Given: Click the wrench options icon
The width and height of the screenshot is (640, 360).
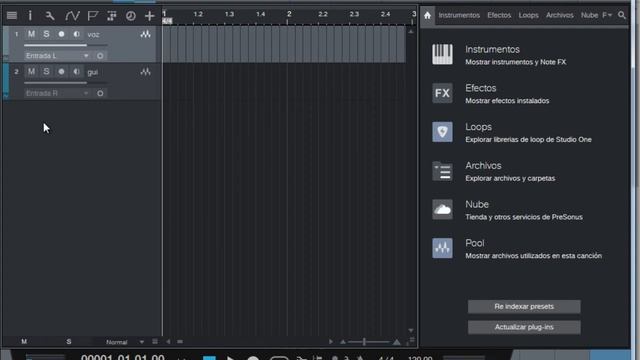Looking at the screenshot, I should pyautogui.click(x=50, y=16).
